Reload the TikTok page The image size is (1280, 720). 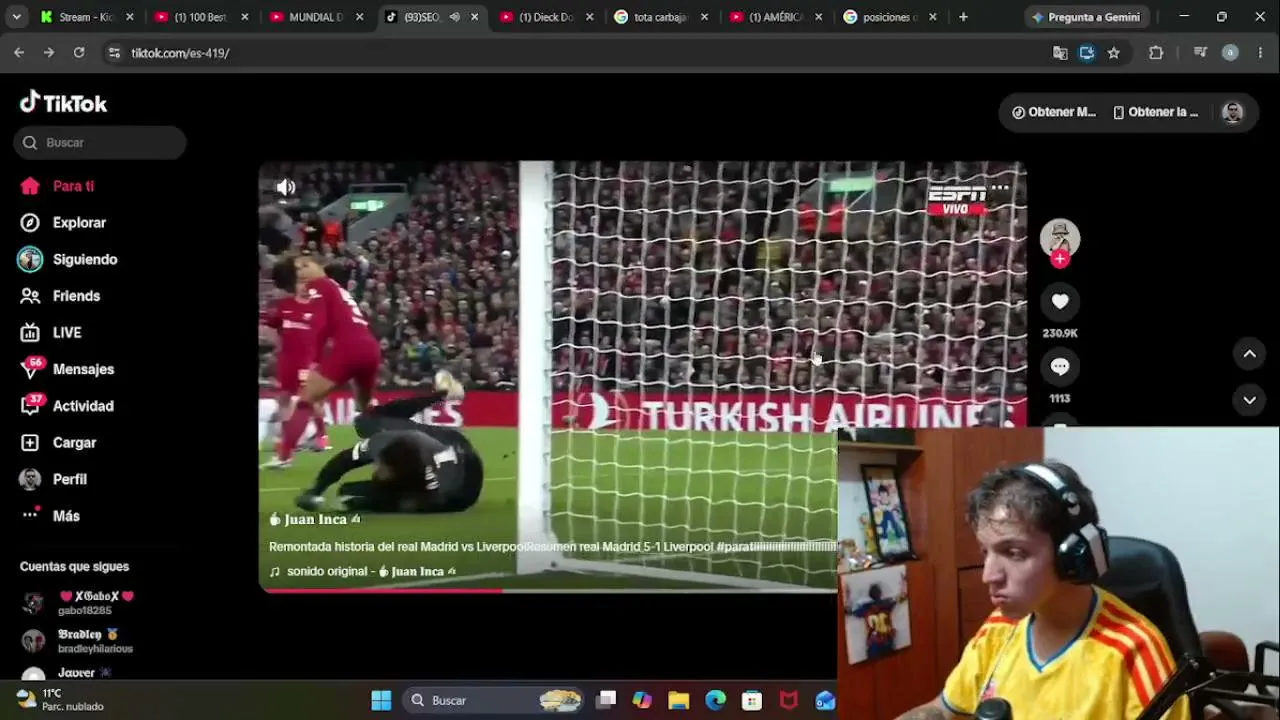[x=79, y=53]
